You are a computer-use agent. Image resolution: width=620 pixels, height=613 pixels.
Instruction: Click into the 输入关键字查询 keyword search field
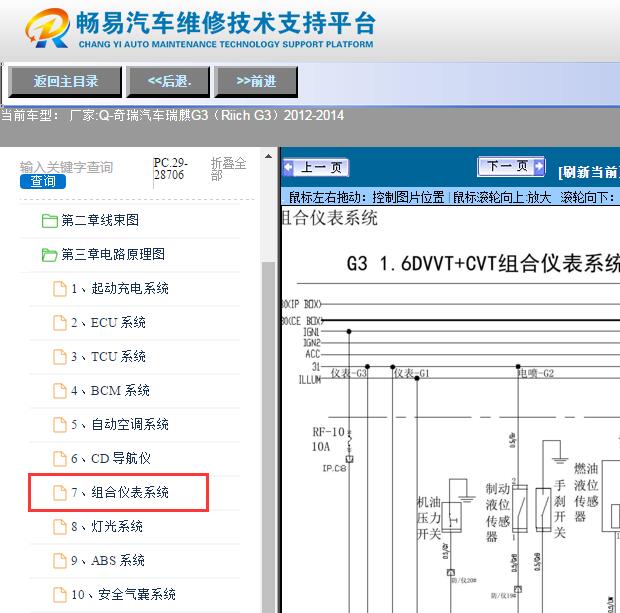(x=66, y=167)
